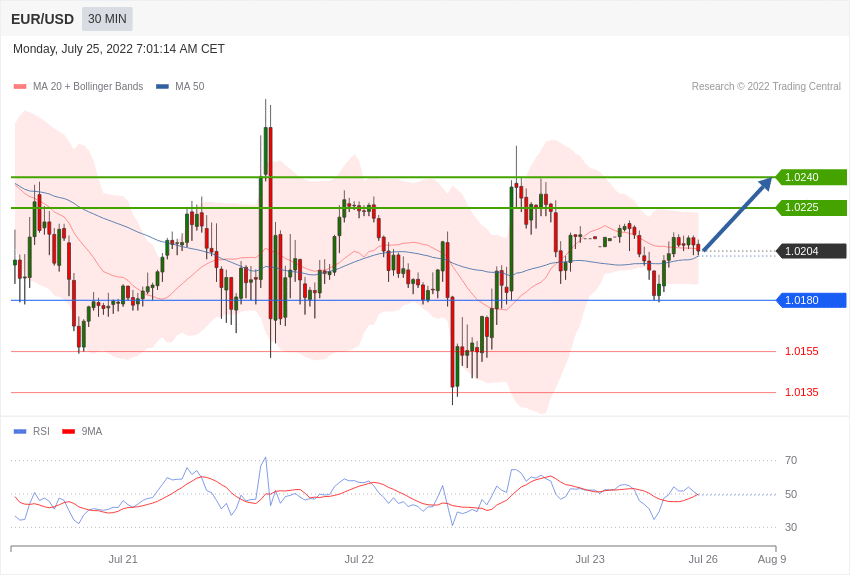This screenshot has width=850, height=576.
Task: Click the Jul 26 date axis label
Action: [x=703, y=559]
